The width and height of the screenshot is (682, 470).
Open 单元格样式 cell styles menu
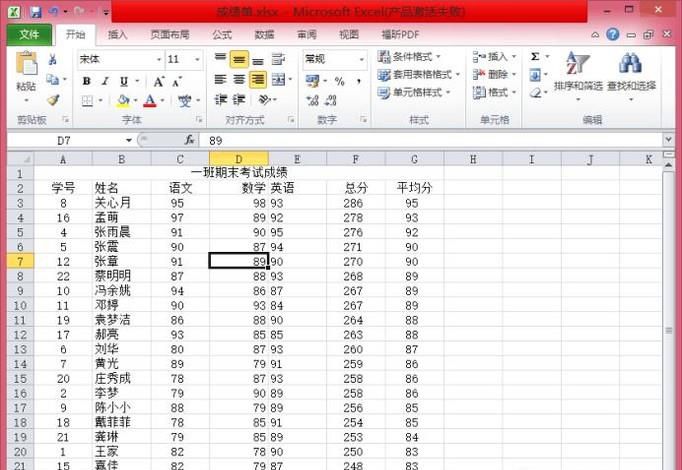[x=414, y=93]
